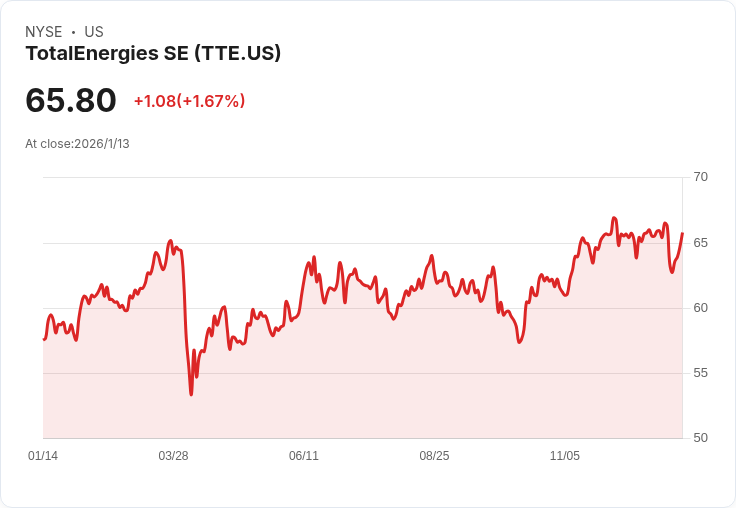Click the 70 price axis label
This screenshot has width=736, height=508.
tap(700, 177)
